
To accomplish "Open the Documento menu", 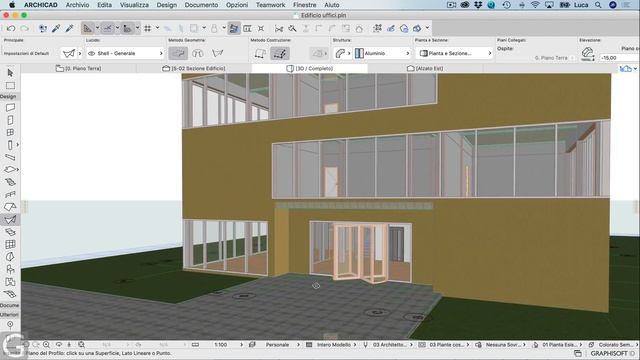I will point(201,5).
